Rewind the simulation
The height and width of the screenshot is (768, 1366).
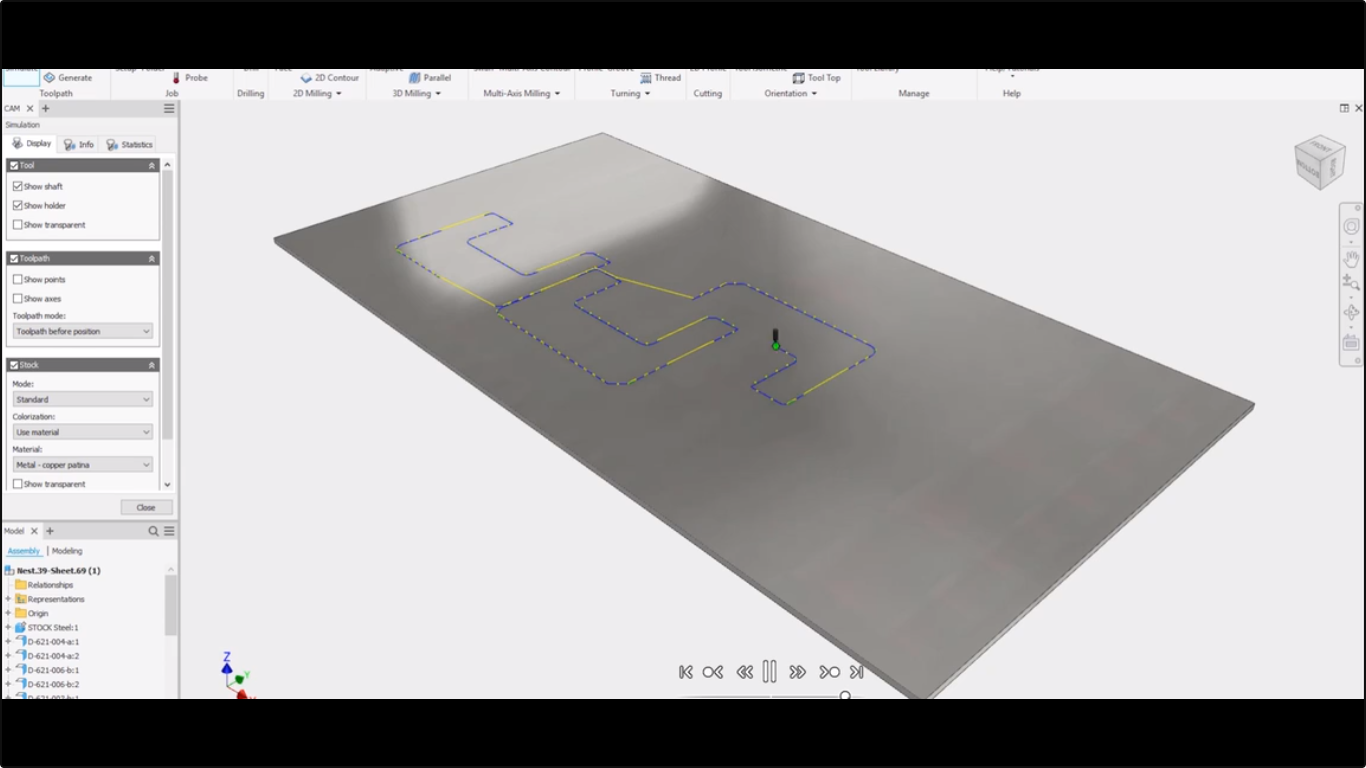pos(744,672)
